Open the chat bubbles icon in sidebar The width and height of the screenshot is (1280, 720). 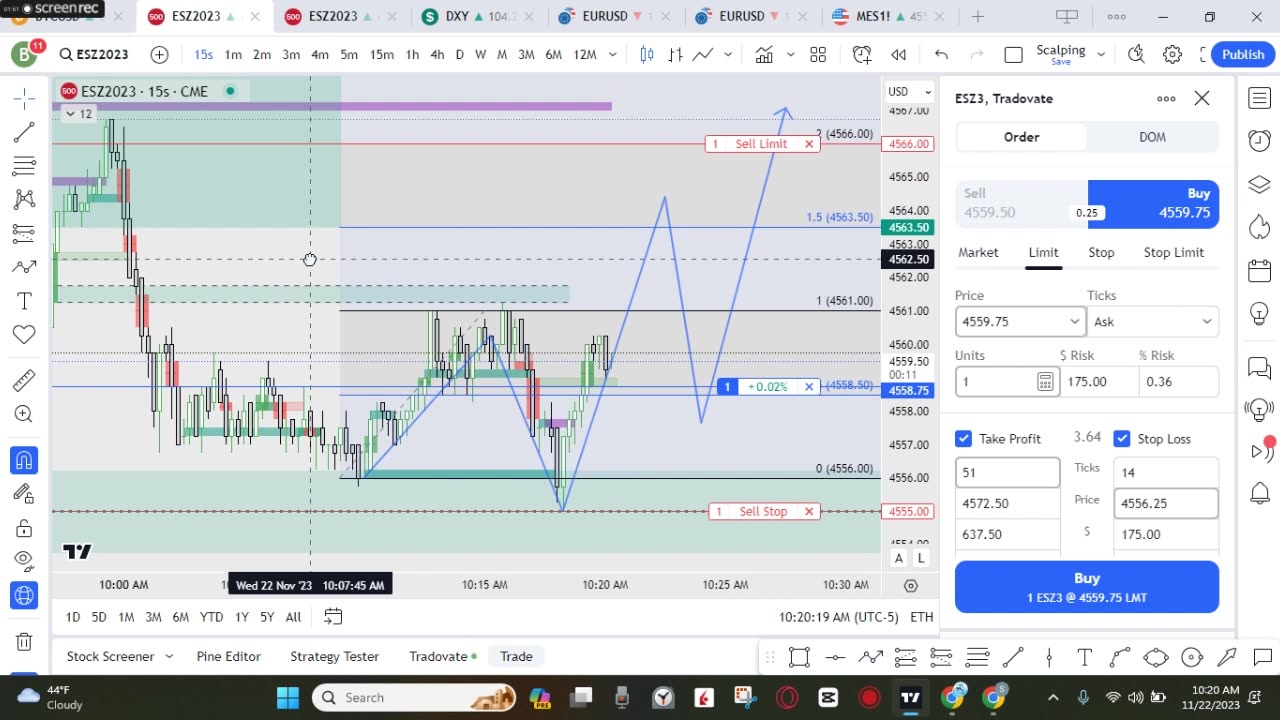click(1259, 367)
